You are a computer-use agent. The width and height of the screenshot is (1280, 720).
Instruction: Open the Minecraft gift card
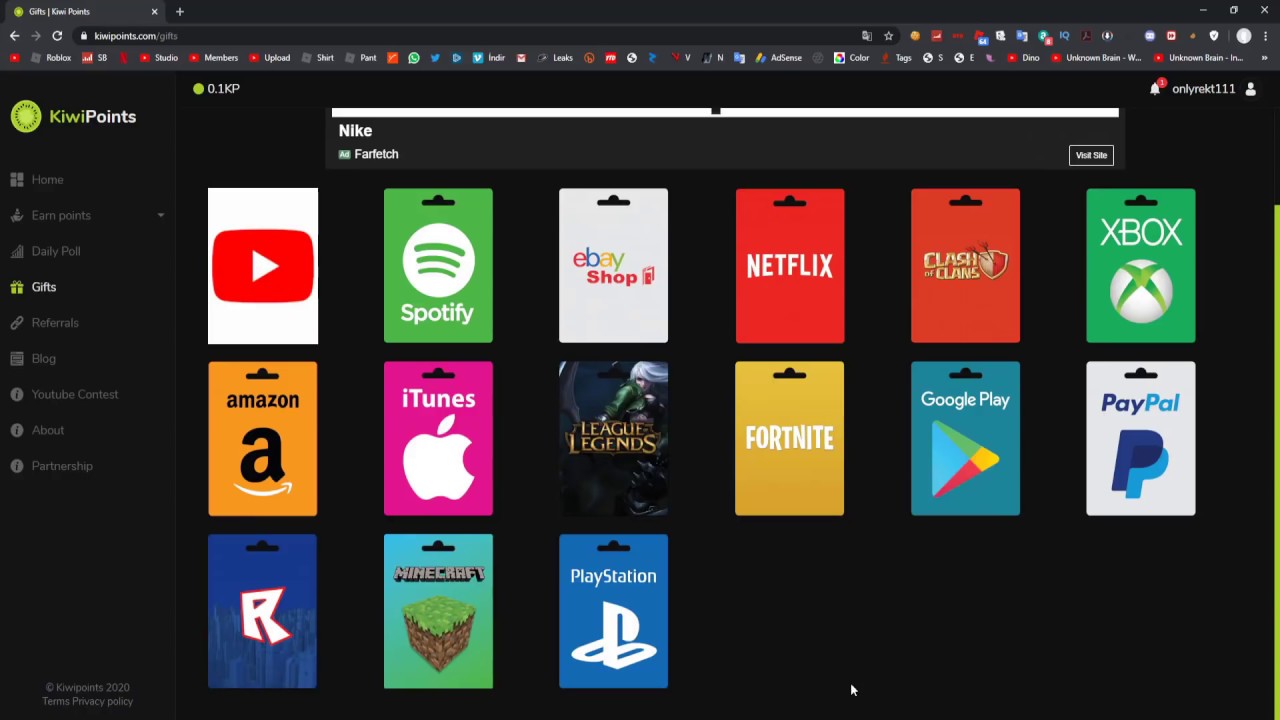pos(438,611)
